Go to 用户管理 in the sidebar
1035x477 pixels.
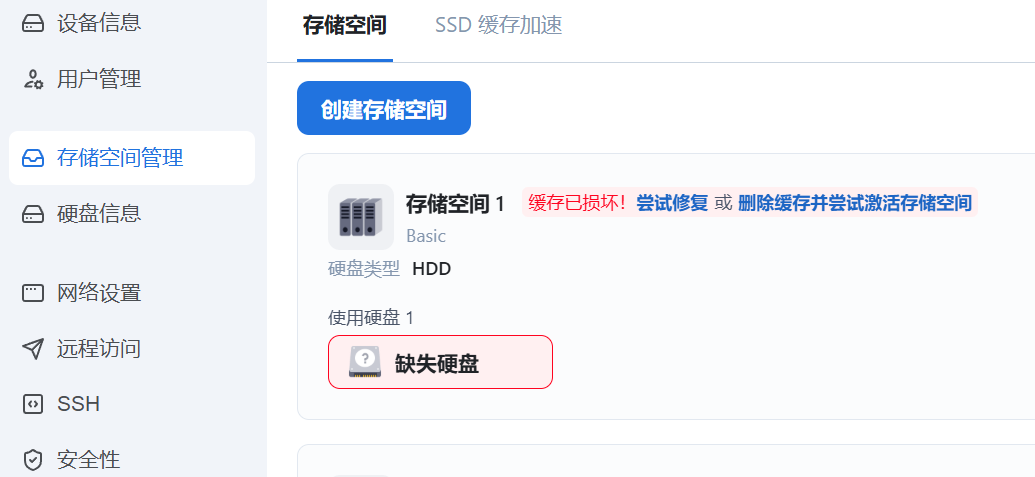pyautogui.click(x=99, y=80)
